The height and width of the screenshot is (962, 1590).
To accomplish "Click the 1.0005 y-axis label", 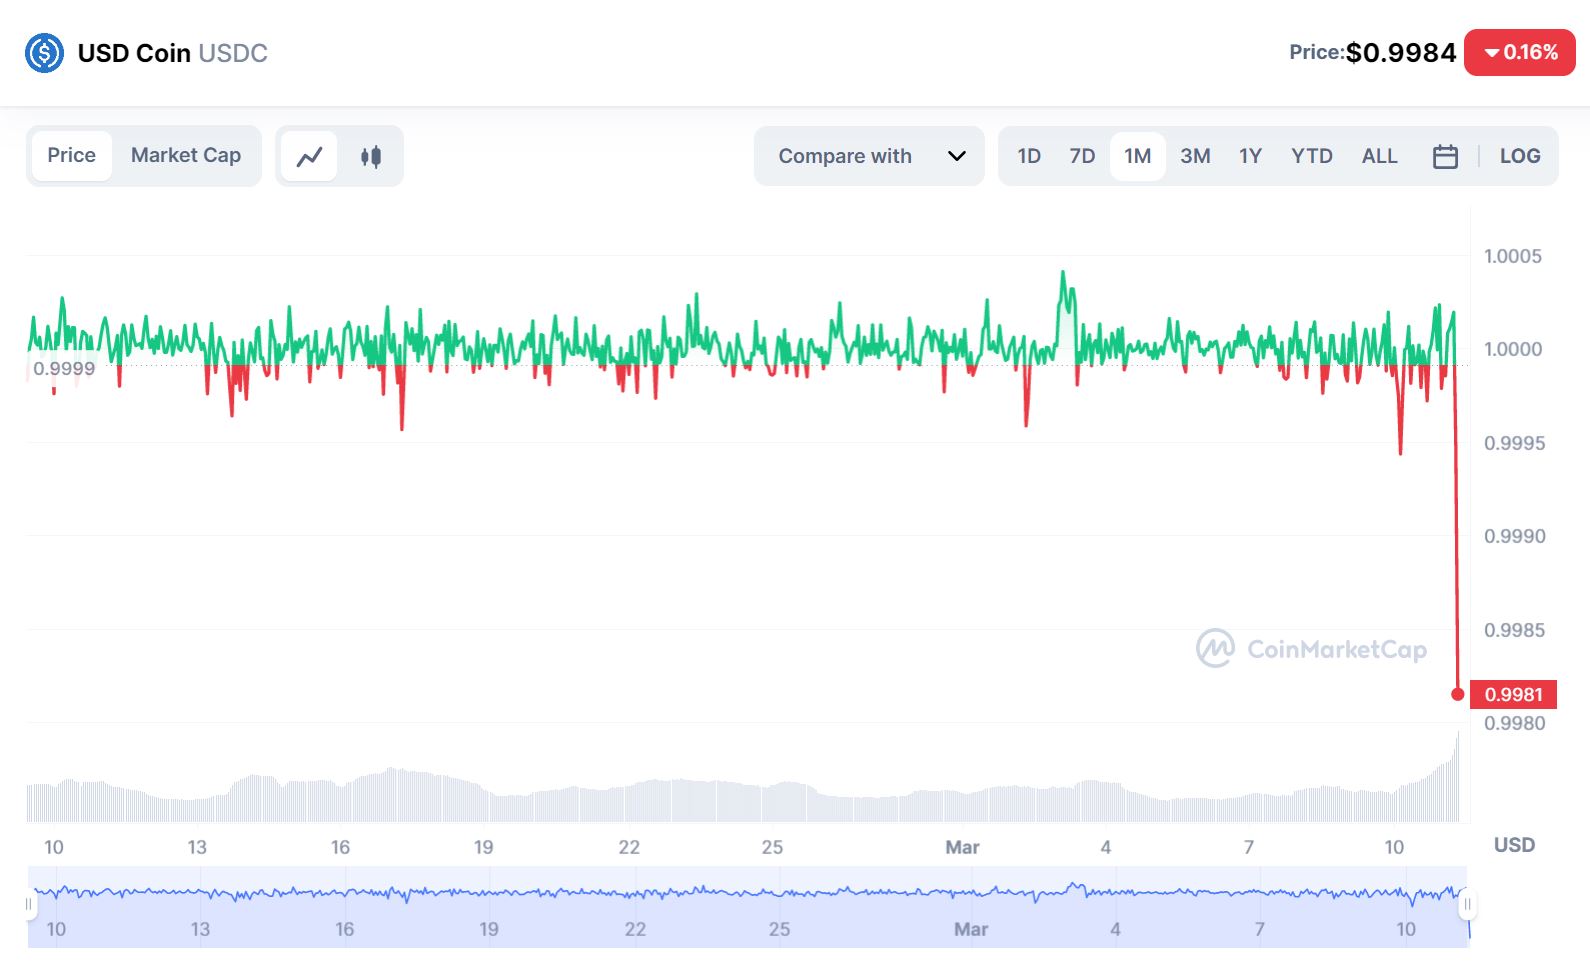I will click(x=1513, y=256).
